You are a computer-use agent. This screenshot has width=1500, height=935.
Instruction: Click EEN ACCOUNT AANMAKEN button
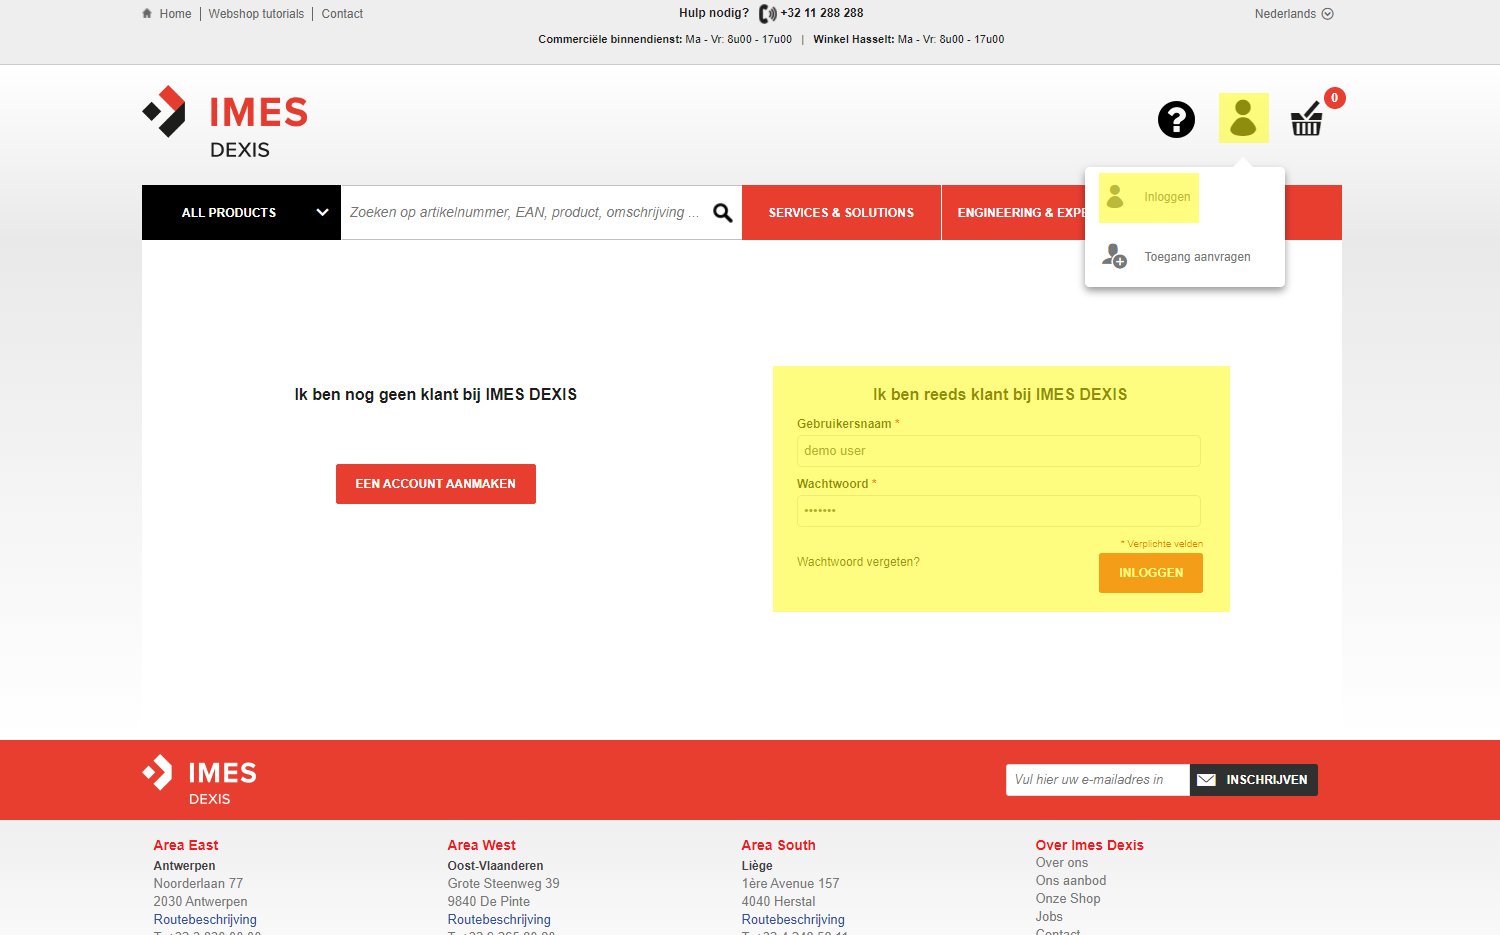click(436, 484)
